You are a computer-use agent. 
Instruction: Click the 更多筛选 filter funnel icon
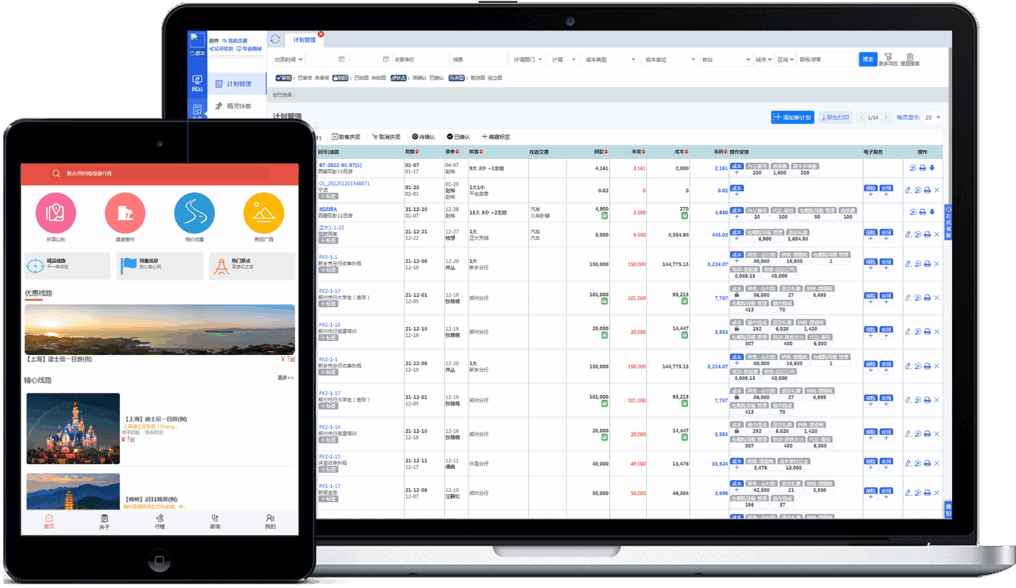[x=888, y=59]
